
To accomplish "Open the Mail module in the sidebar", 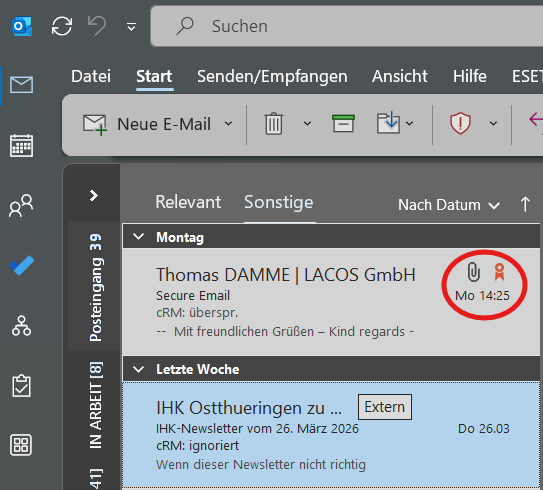I will (21, 85).
